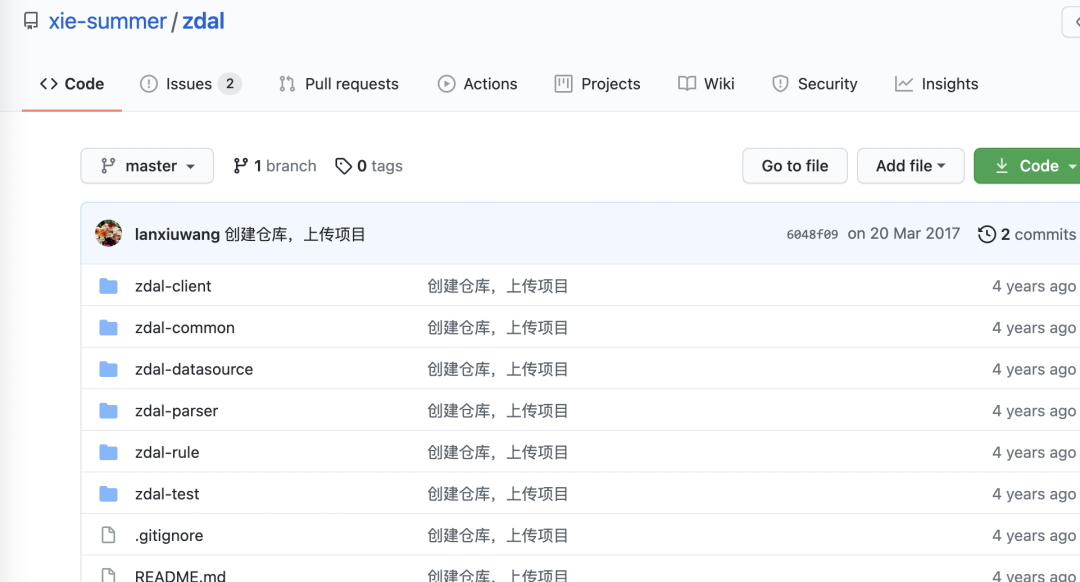
Task: Click the zdal-datasource folder icon
Action: pos(108,369)
